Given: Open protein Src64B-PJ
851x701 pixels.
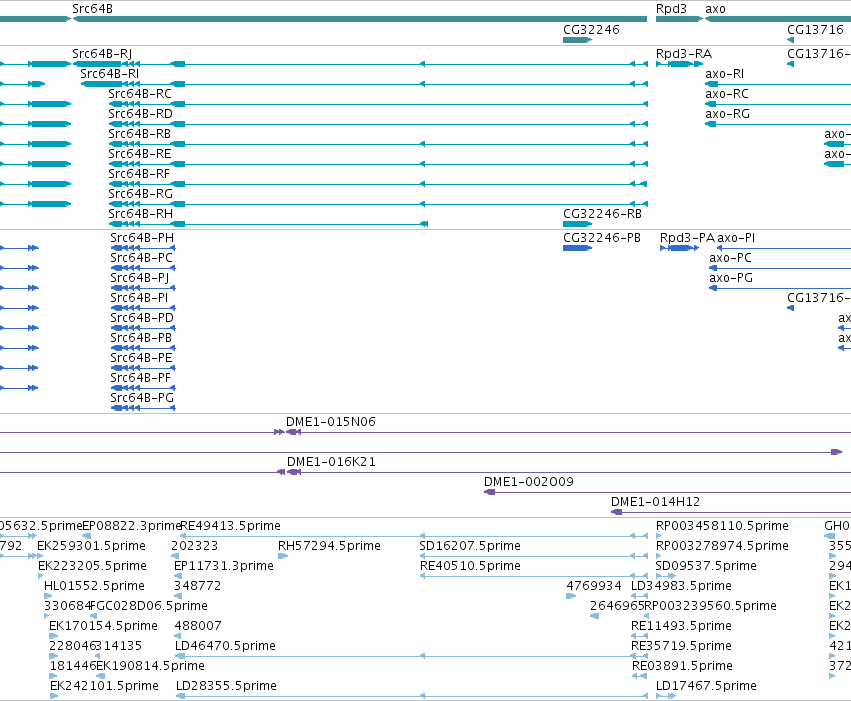Looking at the screenshot, I should click(x=143, y=288).
